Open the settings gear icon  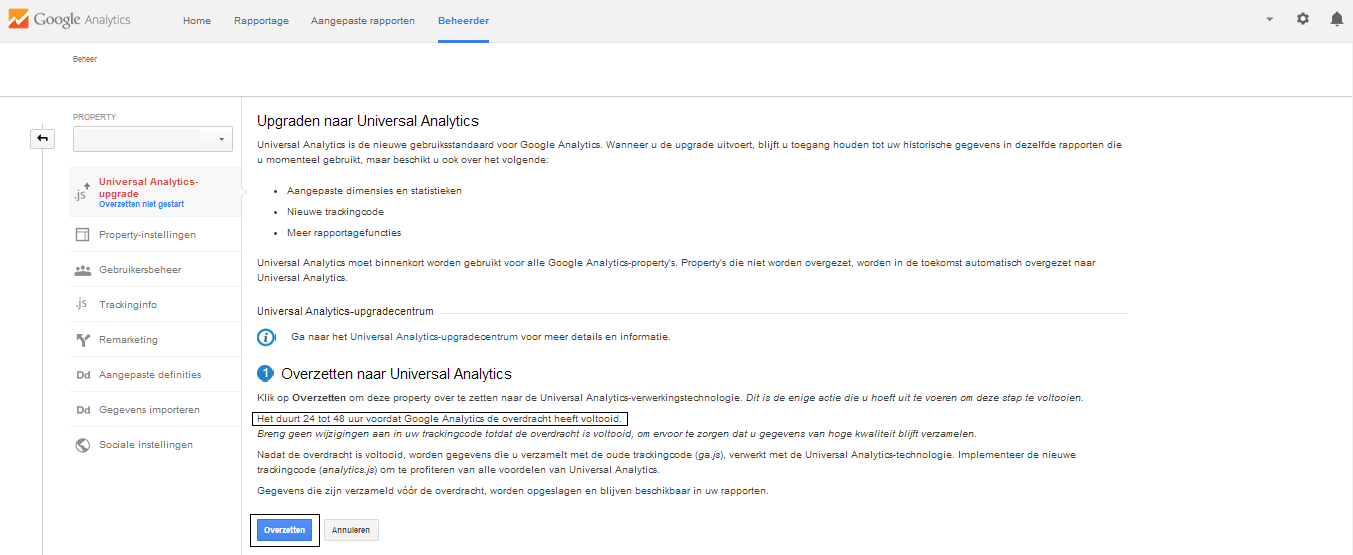[1302, 19]
